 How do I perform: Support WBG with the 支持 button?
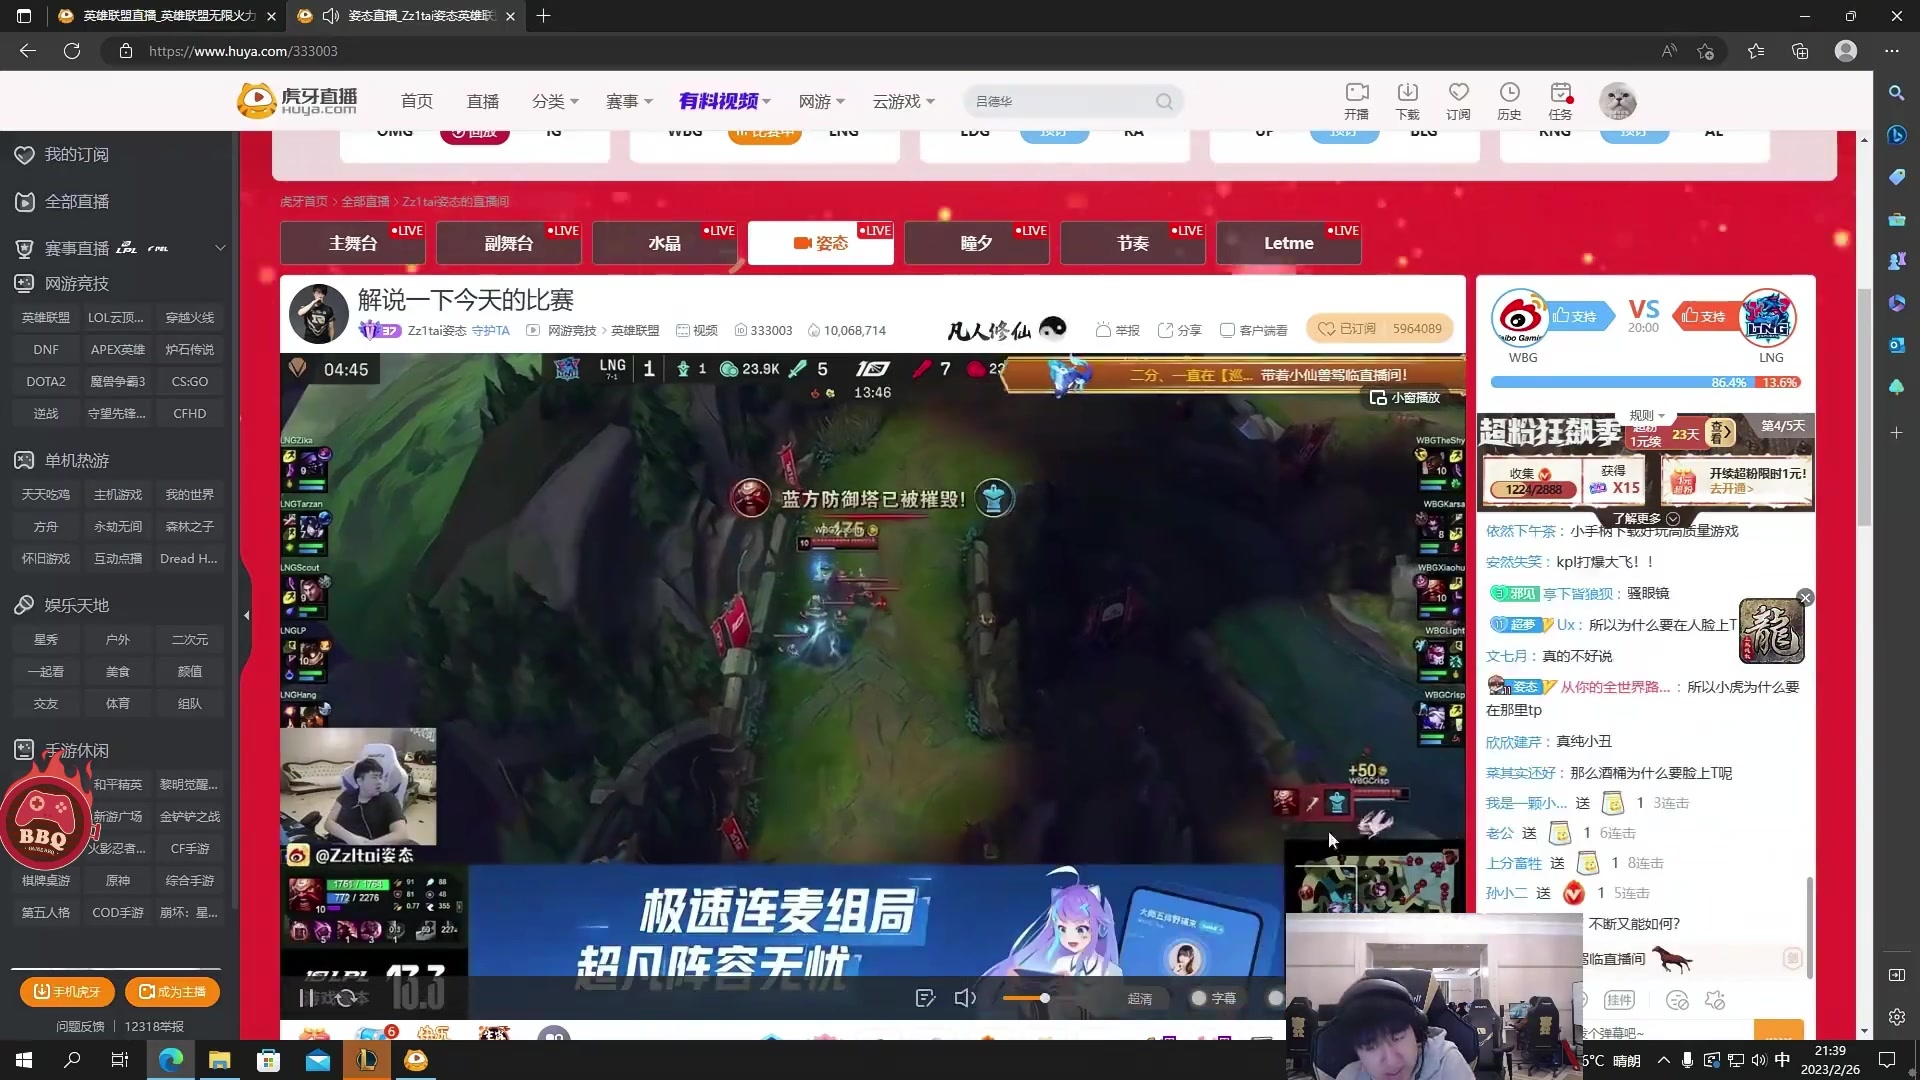pos(1581,316)
